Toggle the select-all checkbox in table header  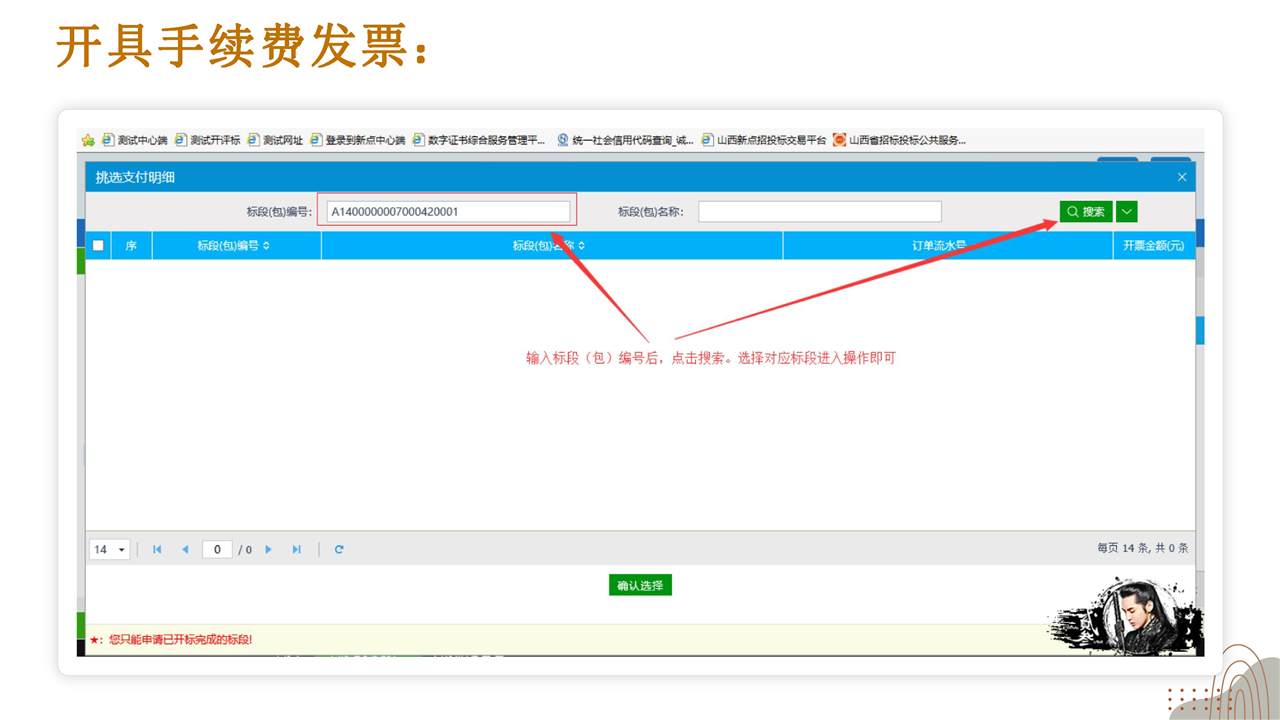(x=98, y=246)
